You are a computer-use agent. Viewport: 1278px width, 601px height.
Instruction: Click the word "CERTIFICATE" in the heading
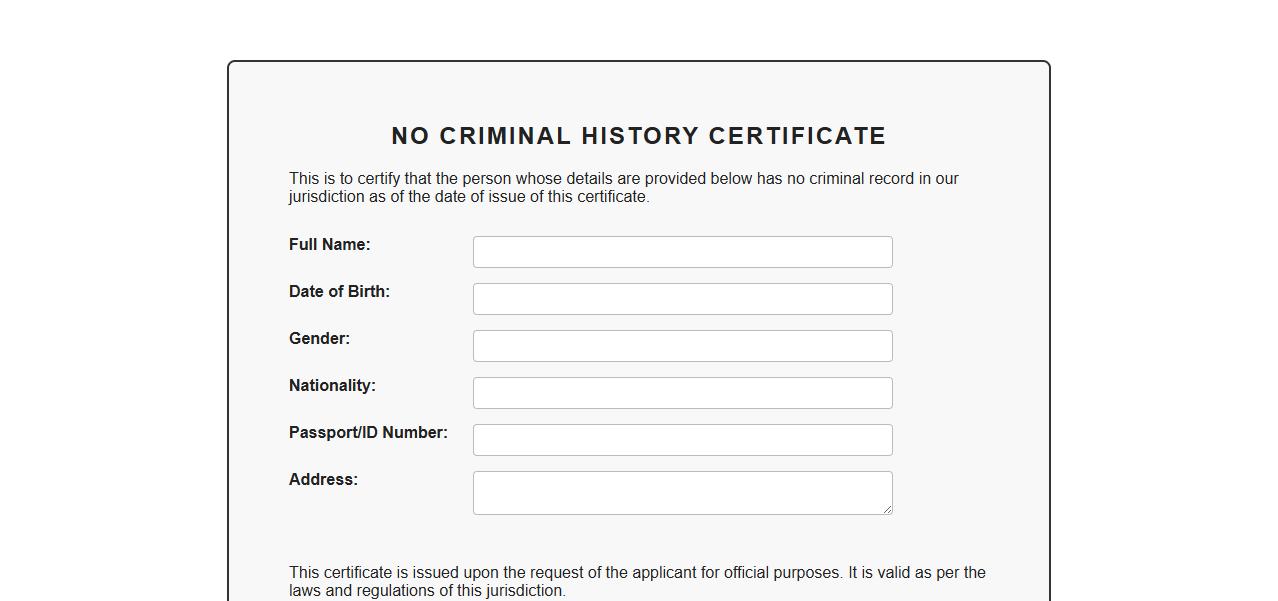click(x=798, y=136)
